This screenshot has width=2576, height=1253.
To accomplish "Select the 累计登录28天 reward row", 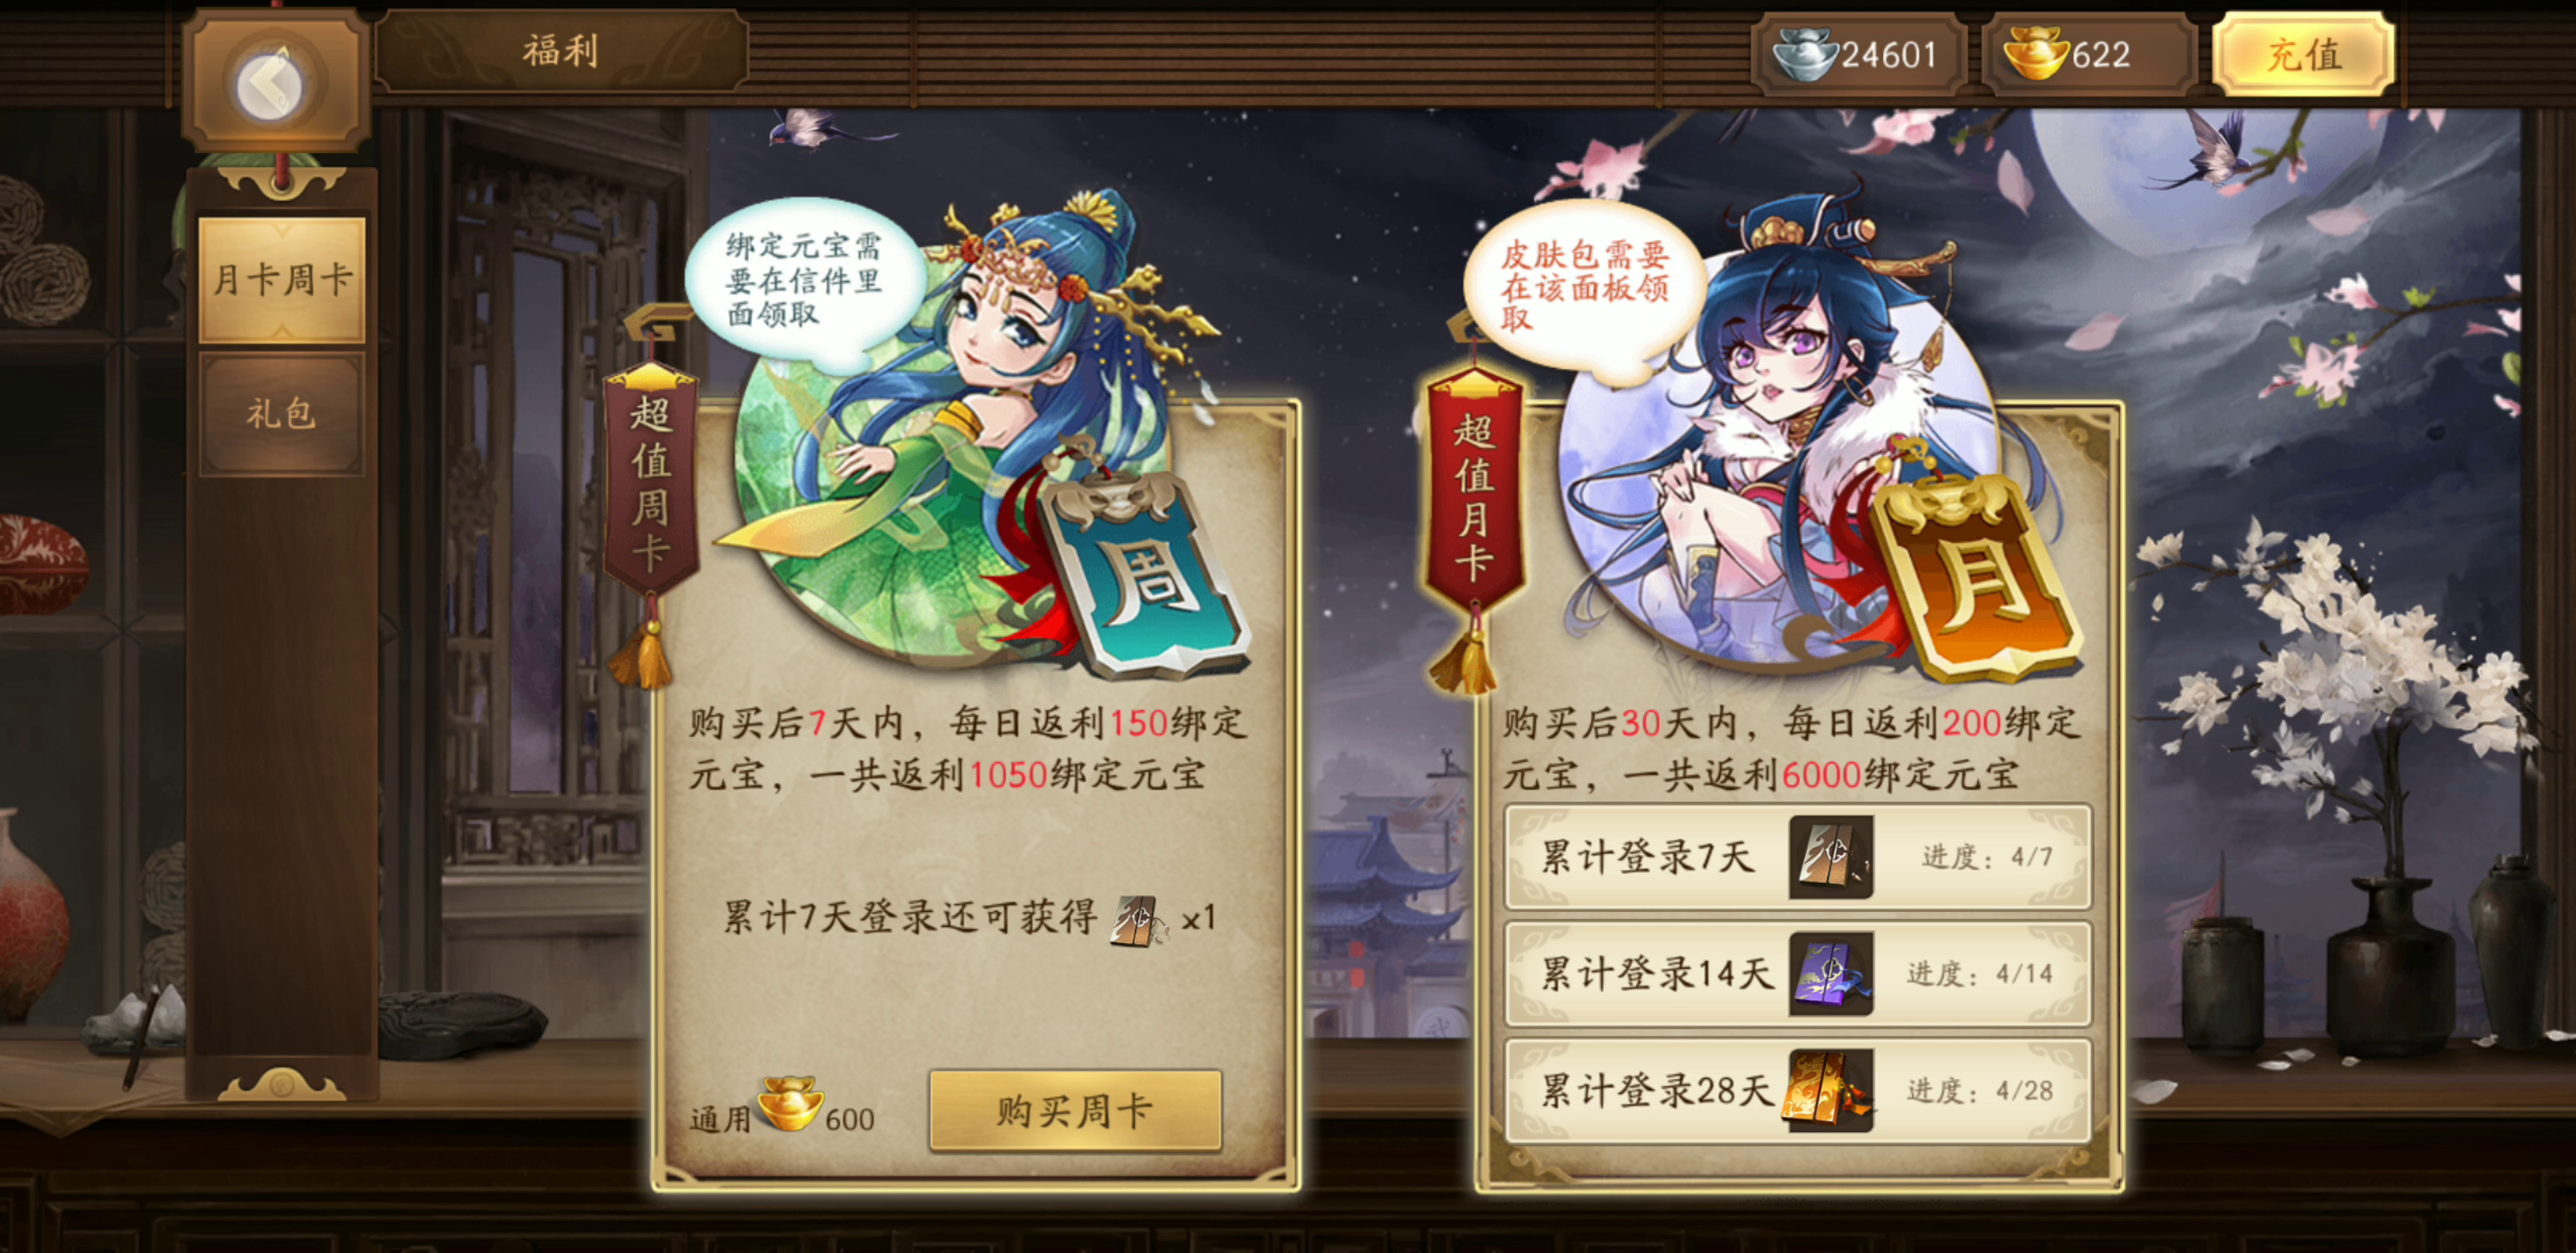I will point(1798,1090).
